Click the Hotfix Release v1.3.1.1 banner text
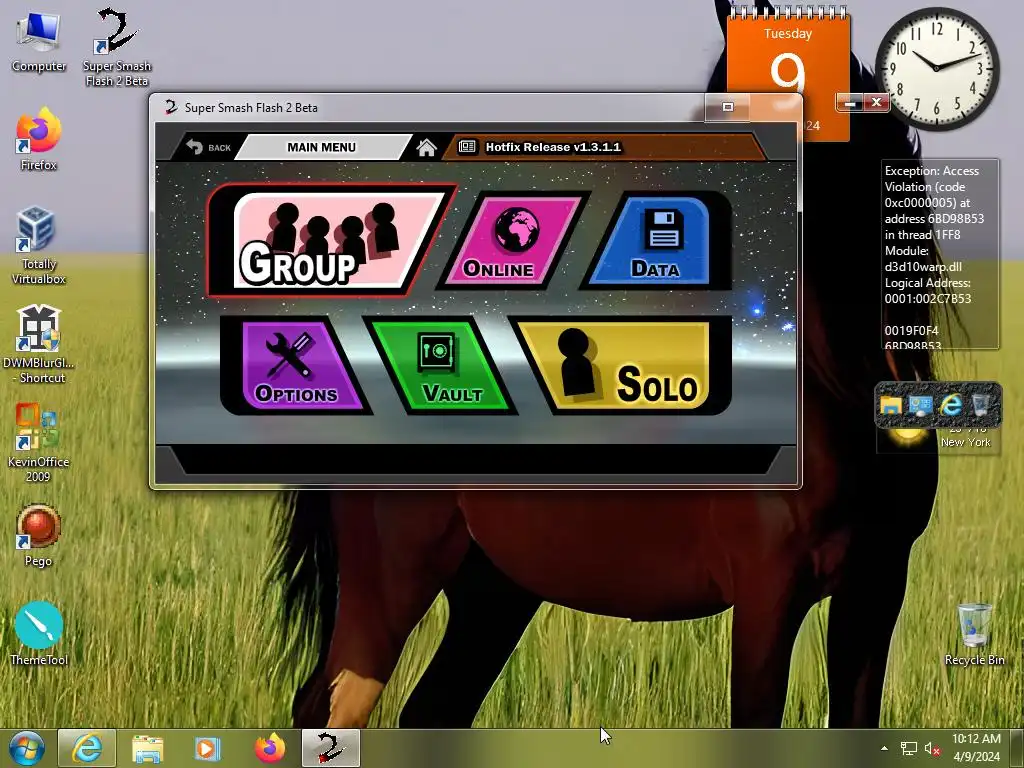 pyautogui.click(x=553, y=147)
